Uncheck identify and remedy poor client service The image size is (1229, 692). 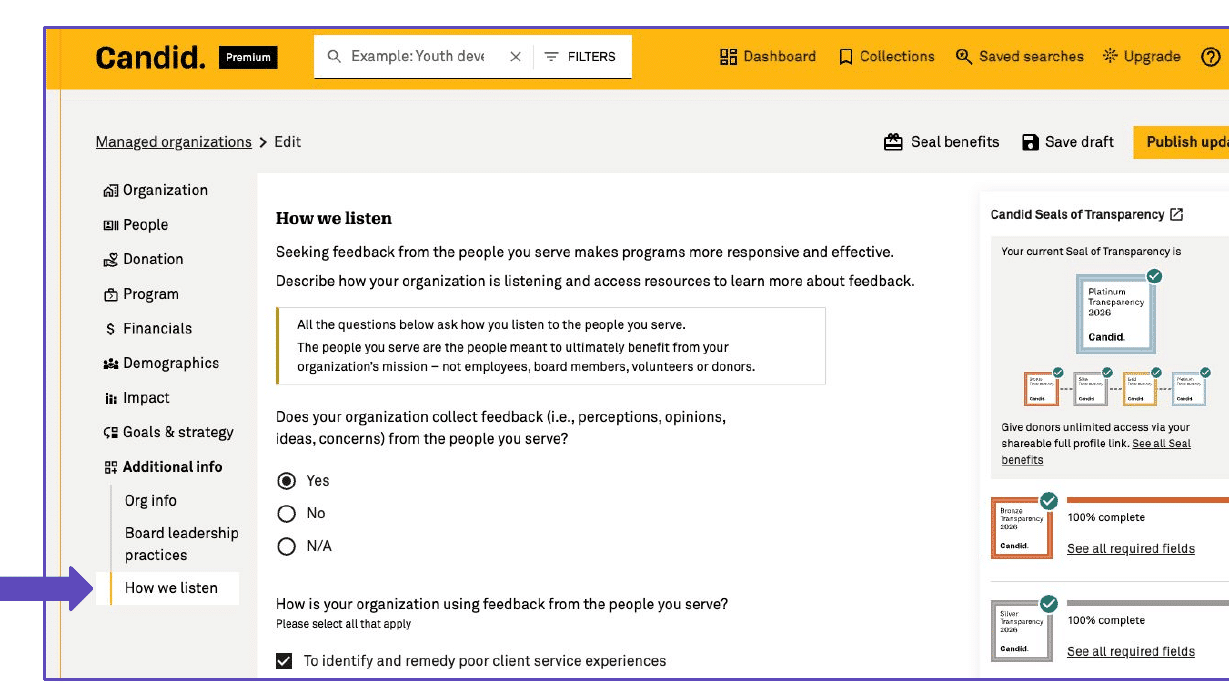coord(285,661)
